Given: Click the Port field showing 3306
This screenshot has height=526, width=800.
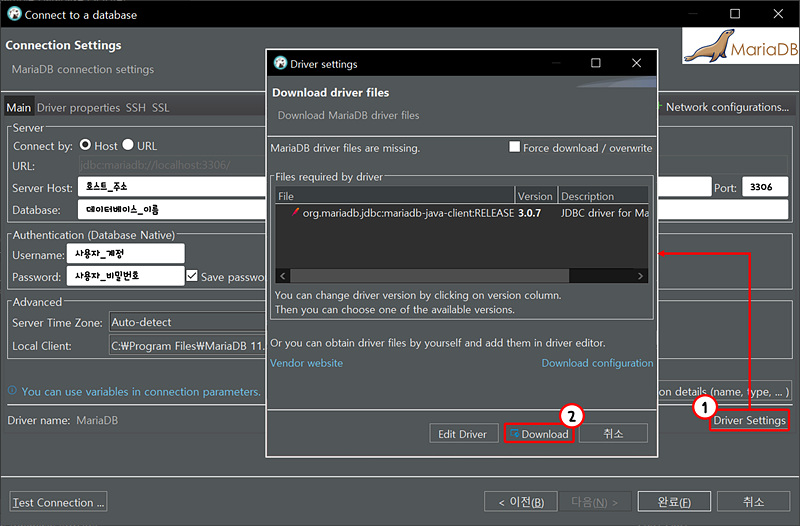Looking at the screenshot, I should (765, 187).
